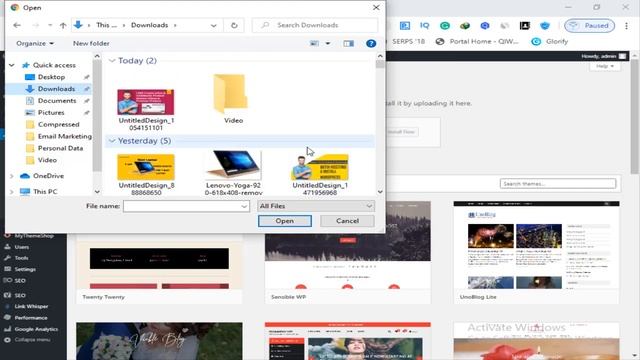The height and width of the screenshot is (360, 640).
Task: Select the Twenty Twenty theme thumbnail
Action: 159,263
